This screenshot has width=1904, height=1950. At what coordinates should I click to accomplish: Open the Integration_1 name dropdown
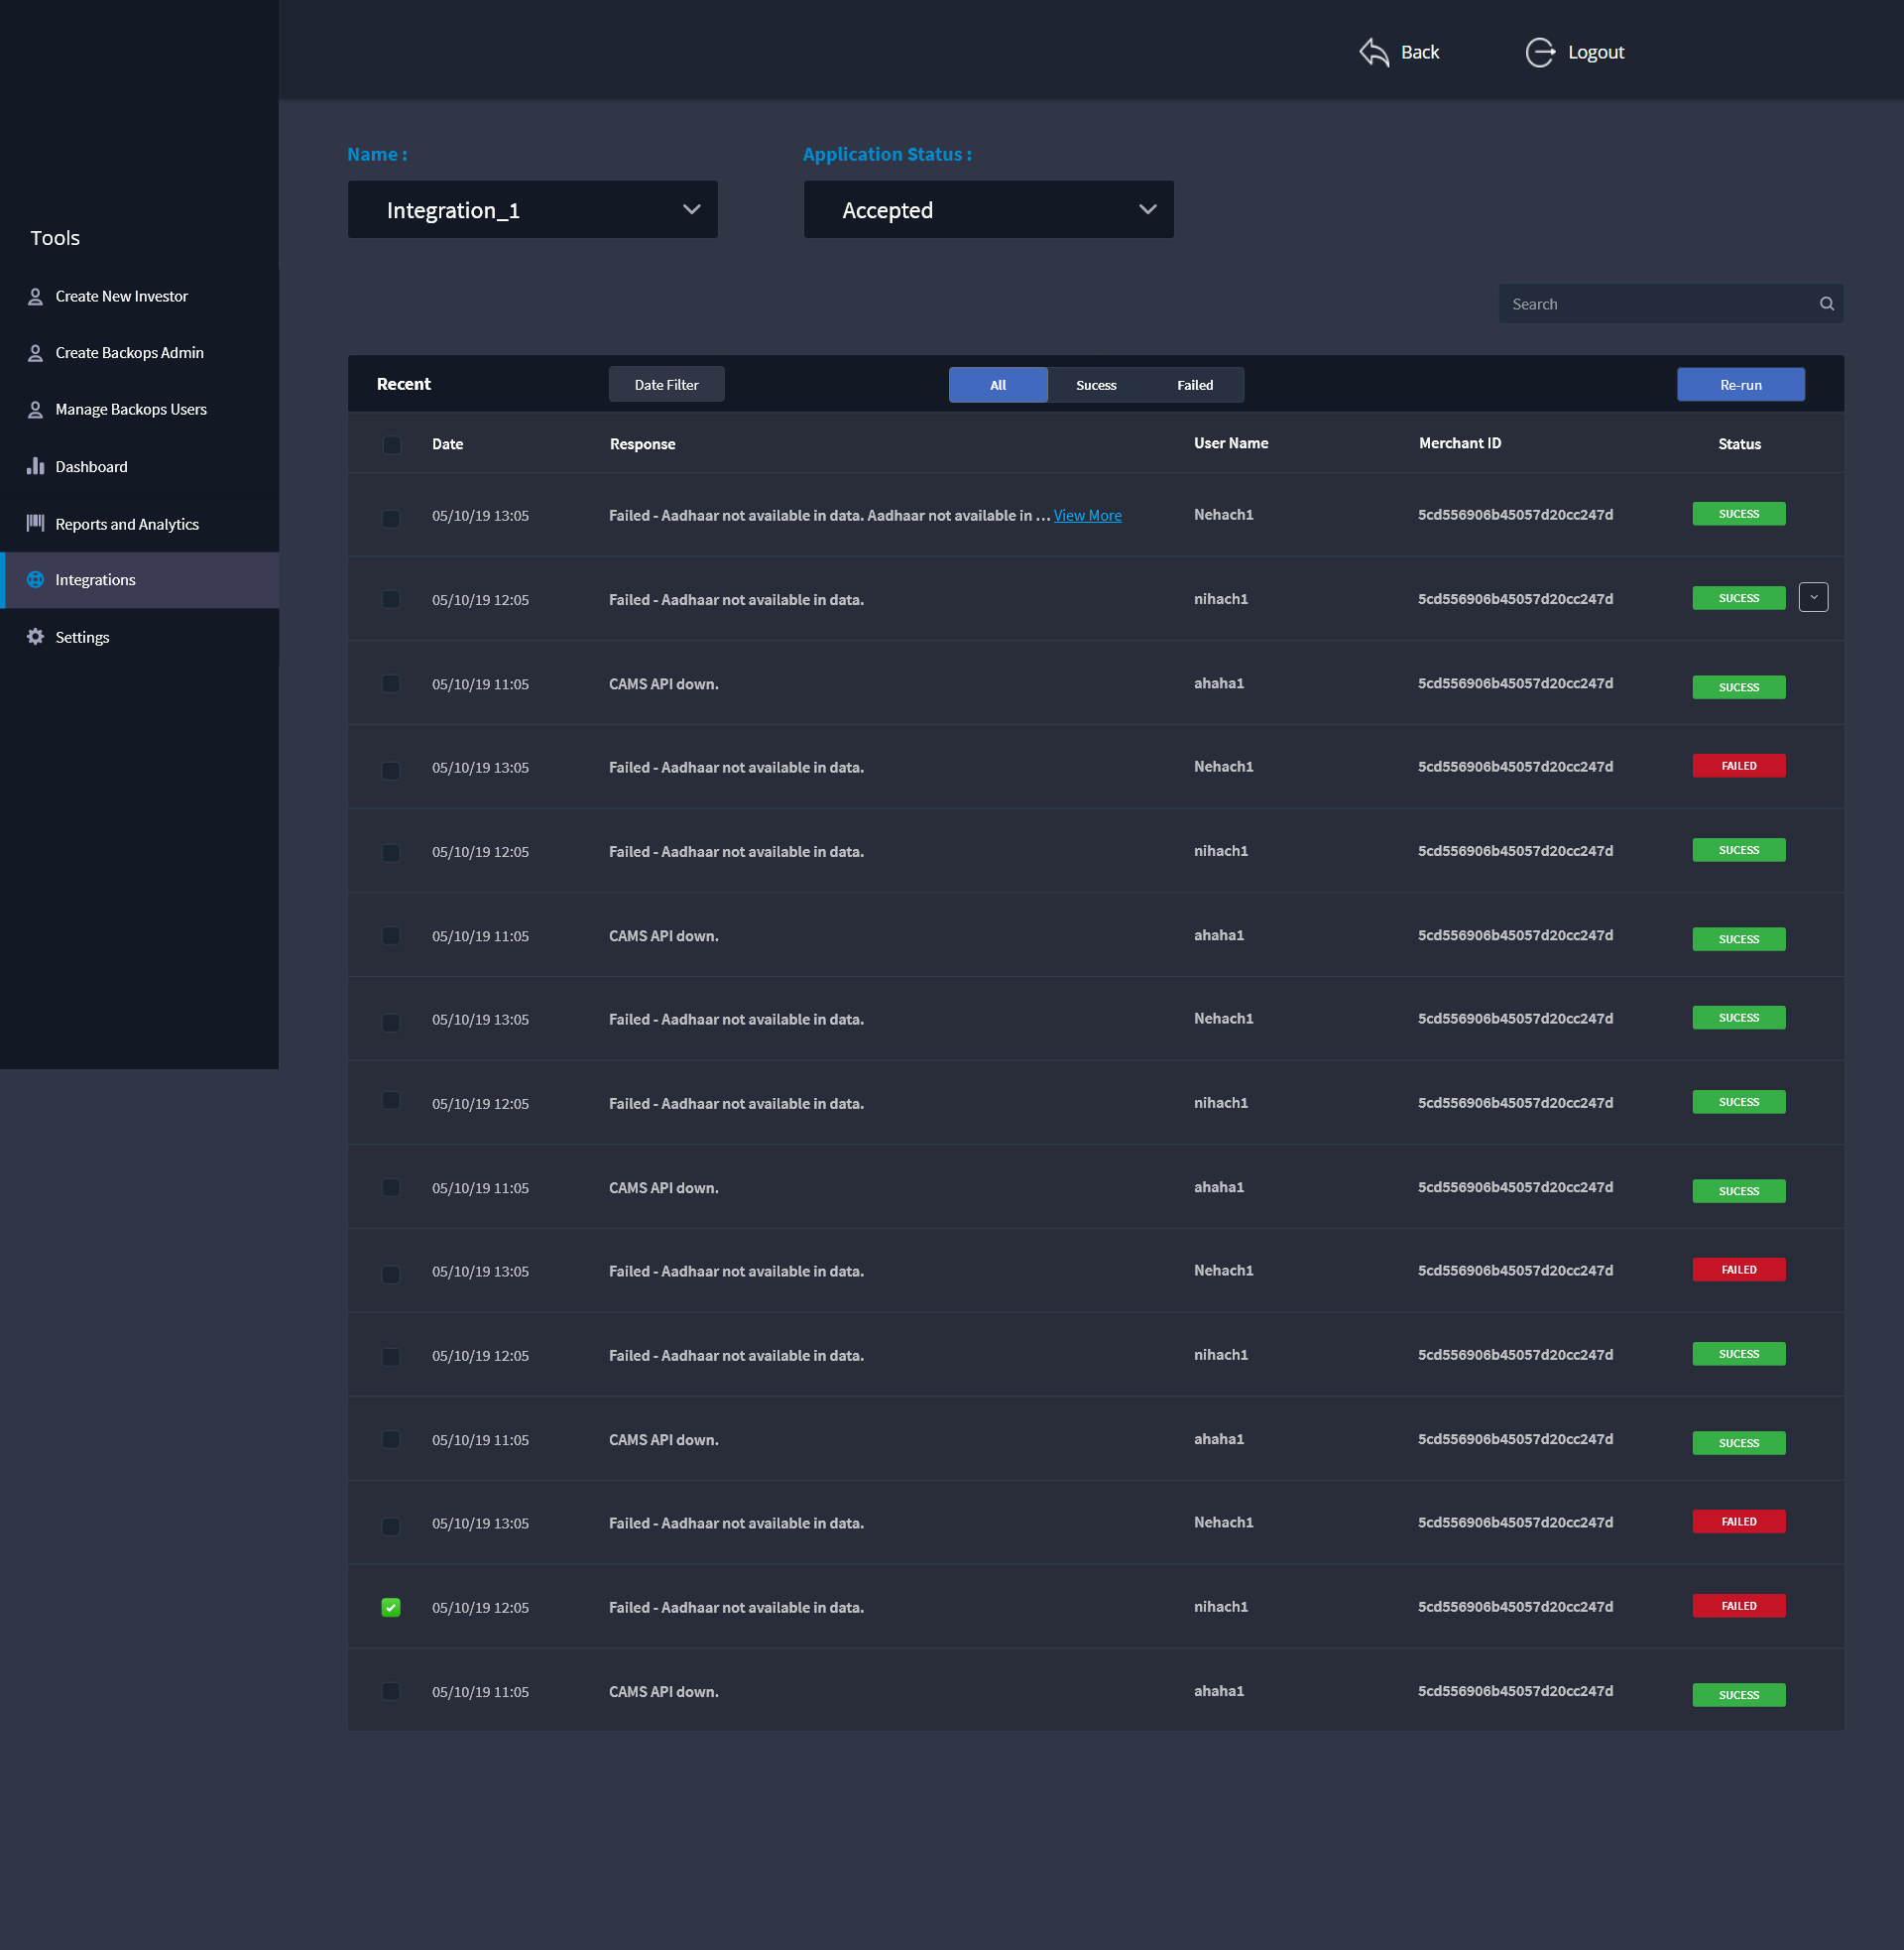click(532, 210)
